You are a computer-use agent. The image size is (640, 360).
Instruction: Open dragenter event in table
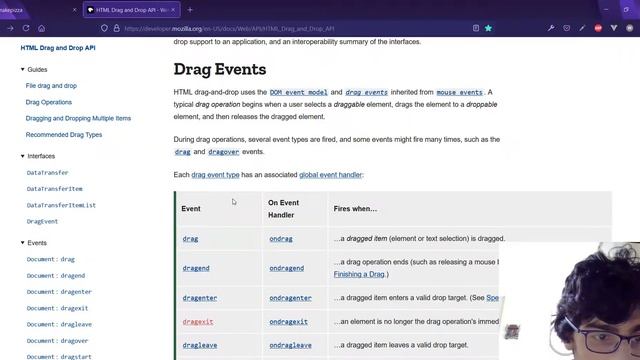[200, 298]
